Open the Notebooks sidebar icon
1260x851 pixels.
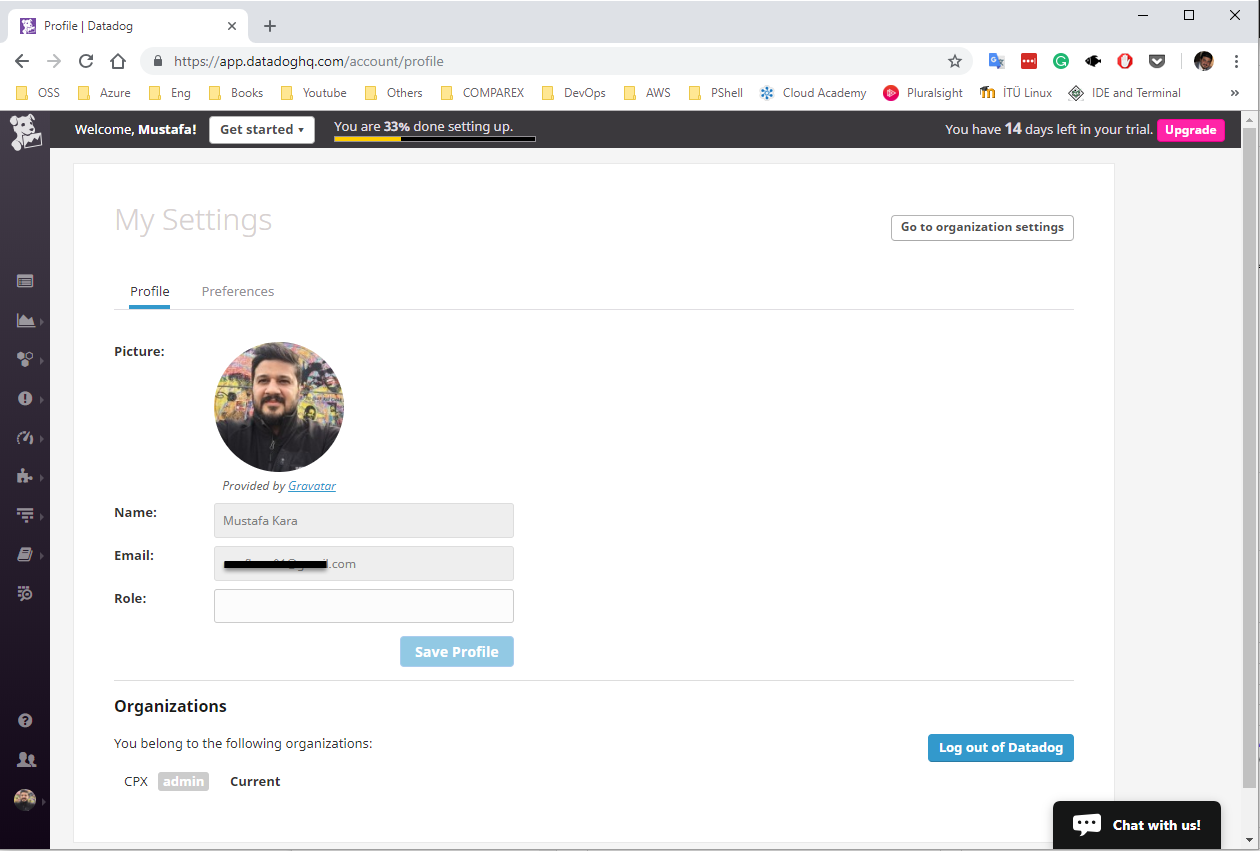point(25,554)
